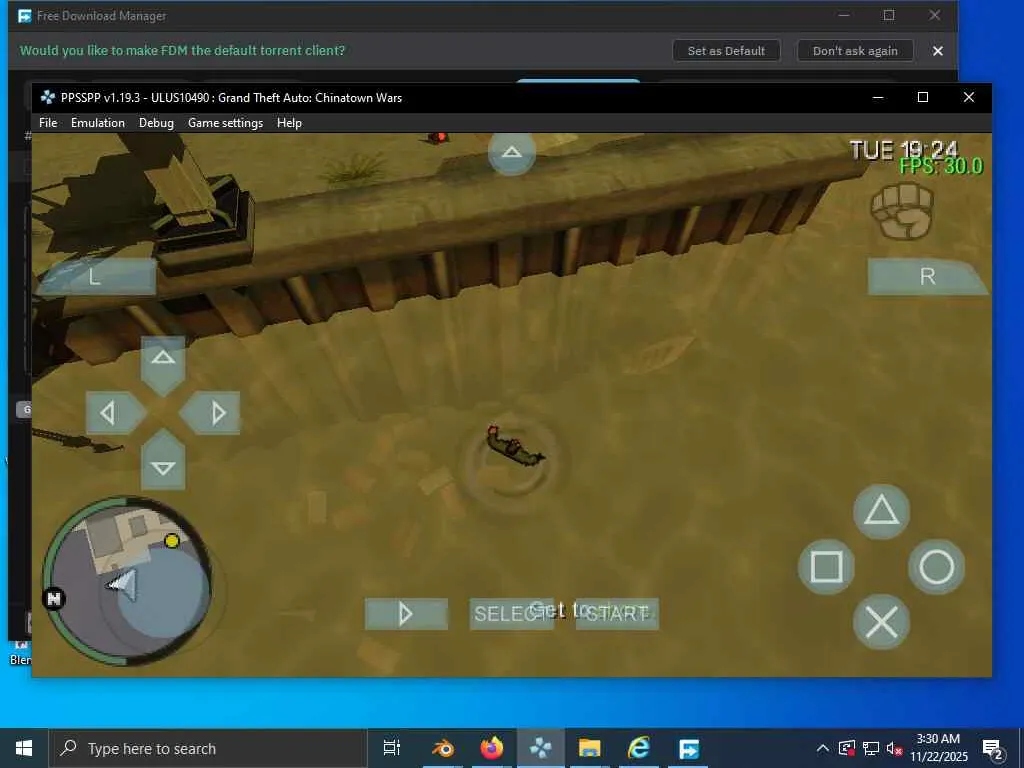Open the notification center icon
1024x768 pixels.
tap(993, 749)
